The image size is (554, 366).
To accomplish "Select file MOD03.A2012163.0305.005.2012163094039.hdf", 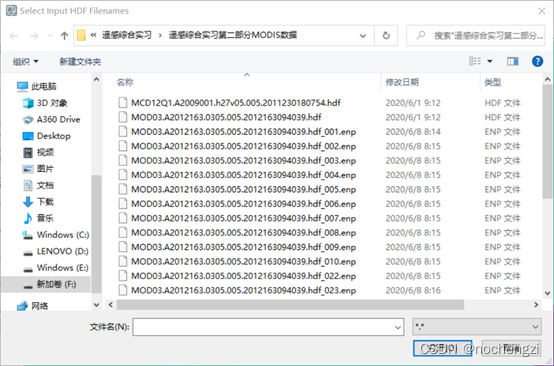I will (226, 117).
